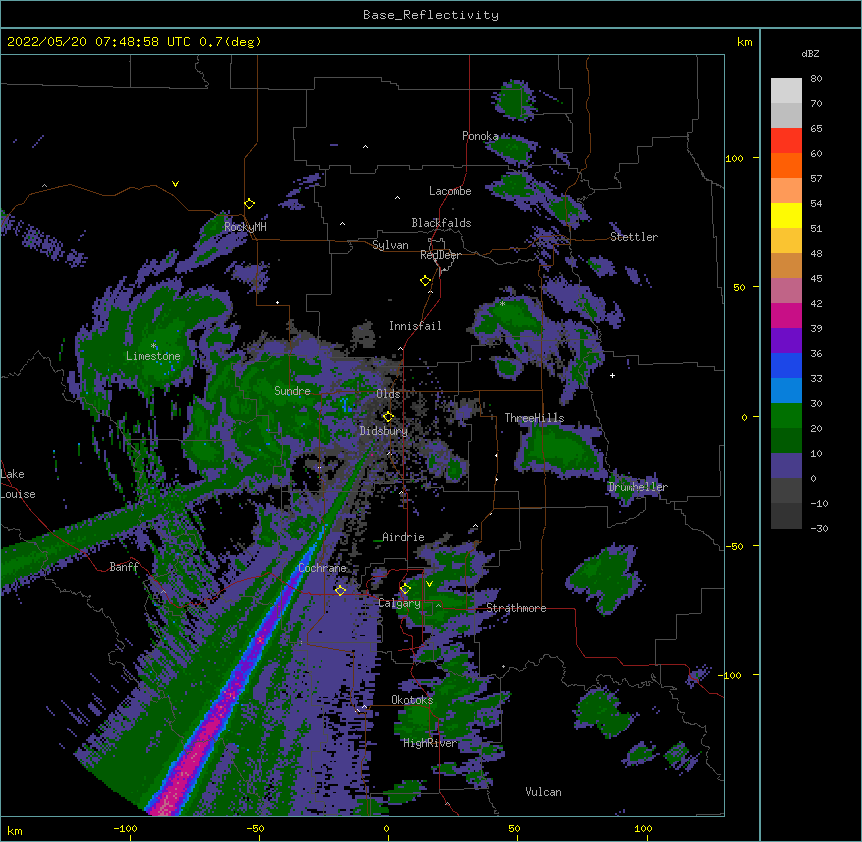Image resolution: width=862 pixels, height=842 pixels.
Task: Click the RedDeer city label
Action: 440,255
